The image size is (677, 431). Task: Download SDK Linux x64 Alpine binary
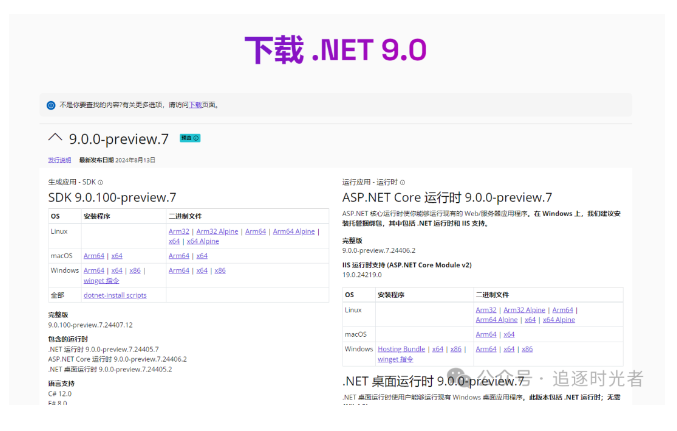203,241
